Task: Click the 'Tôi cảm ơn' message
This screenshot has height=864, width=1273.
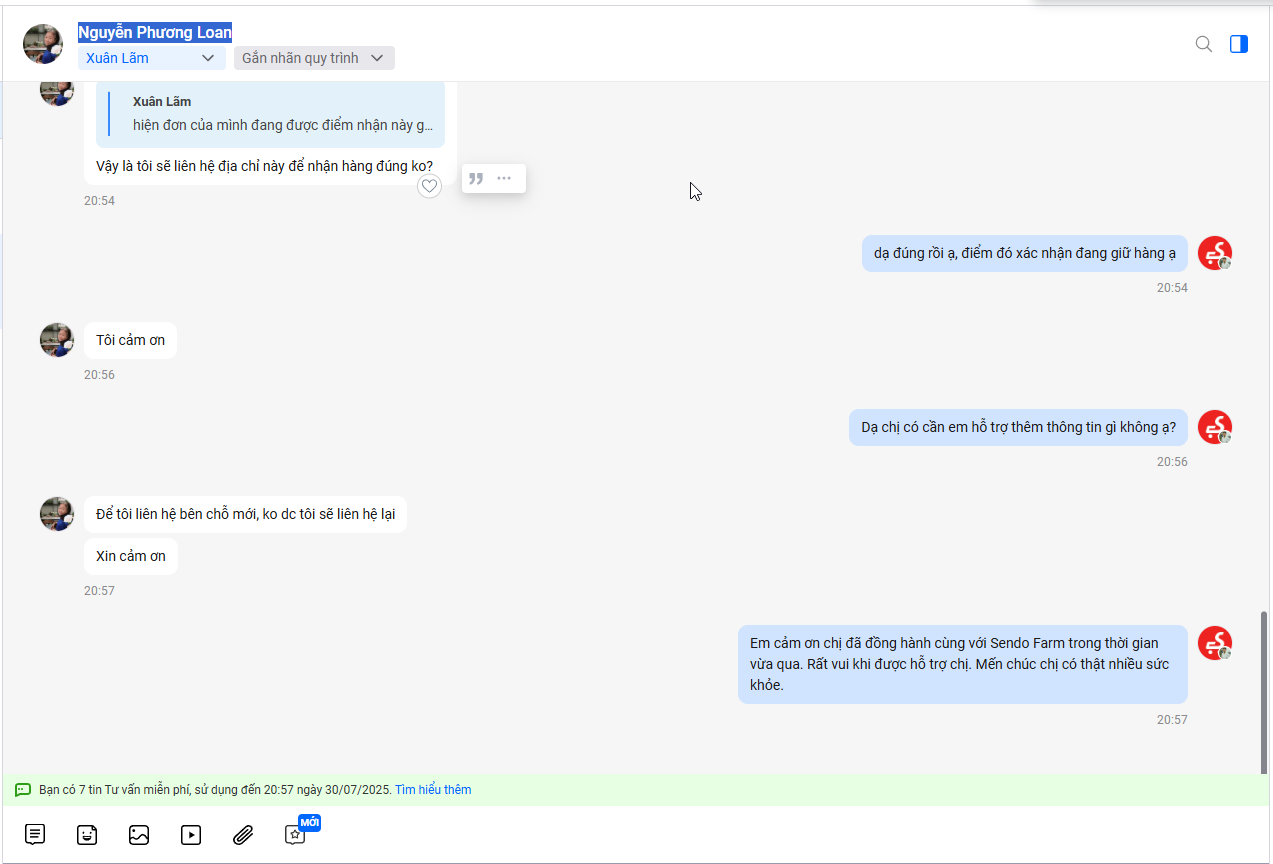Action: 130,340
